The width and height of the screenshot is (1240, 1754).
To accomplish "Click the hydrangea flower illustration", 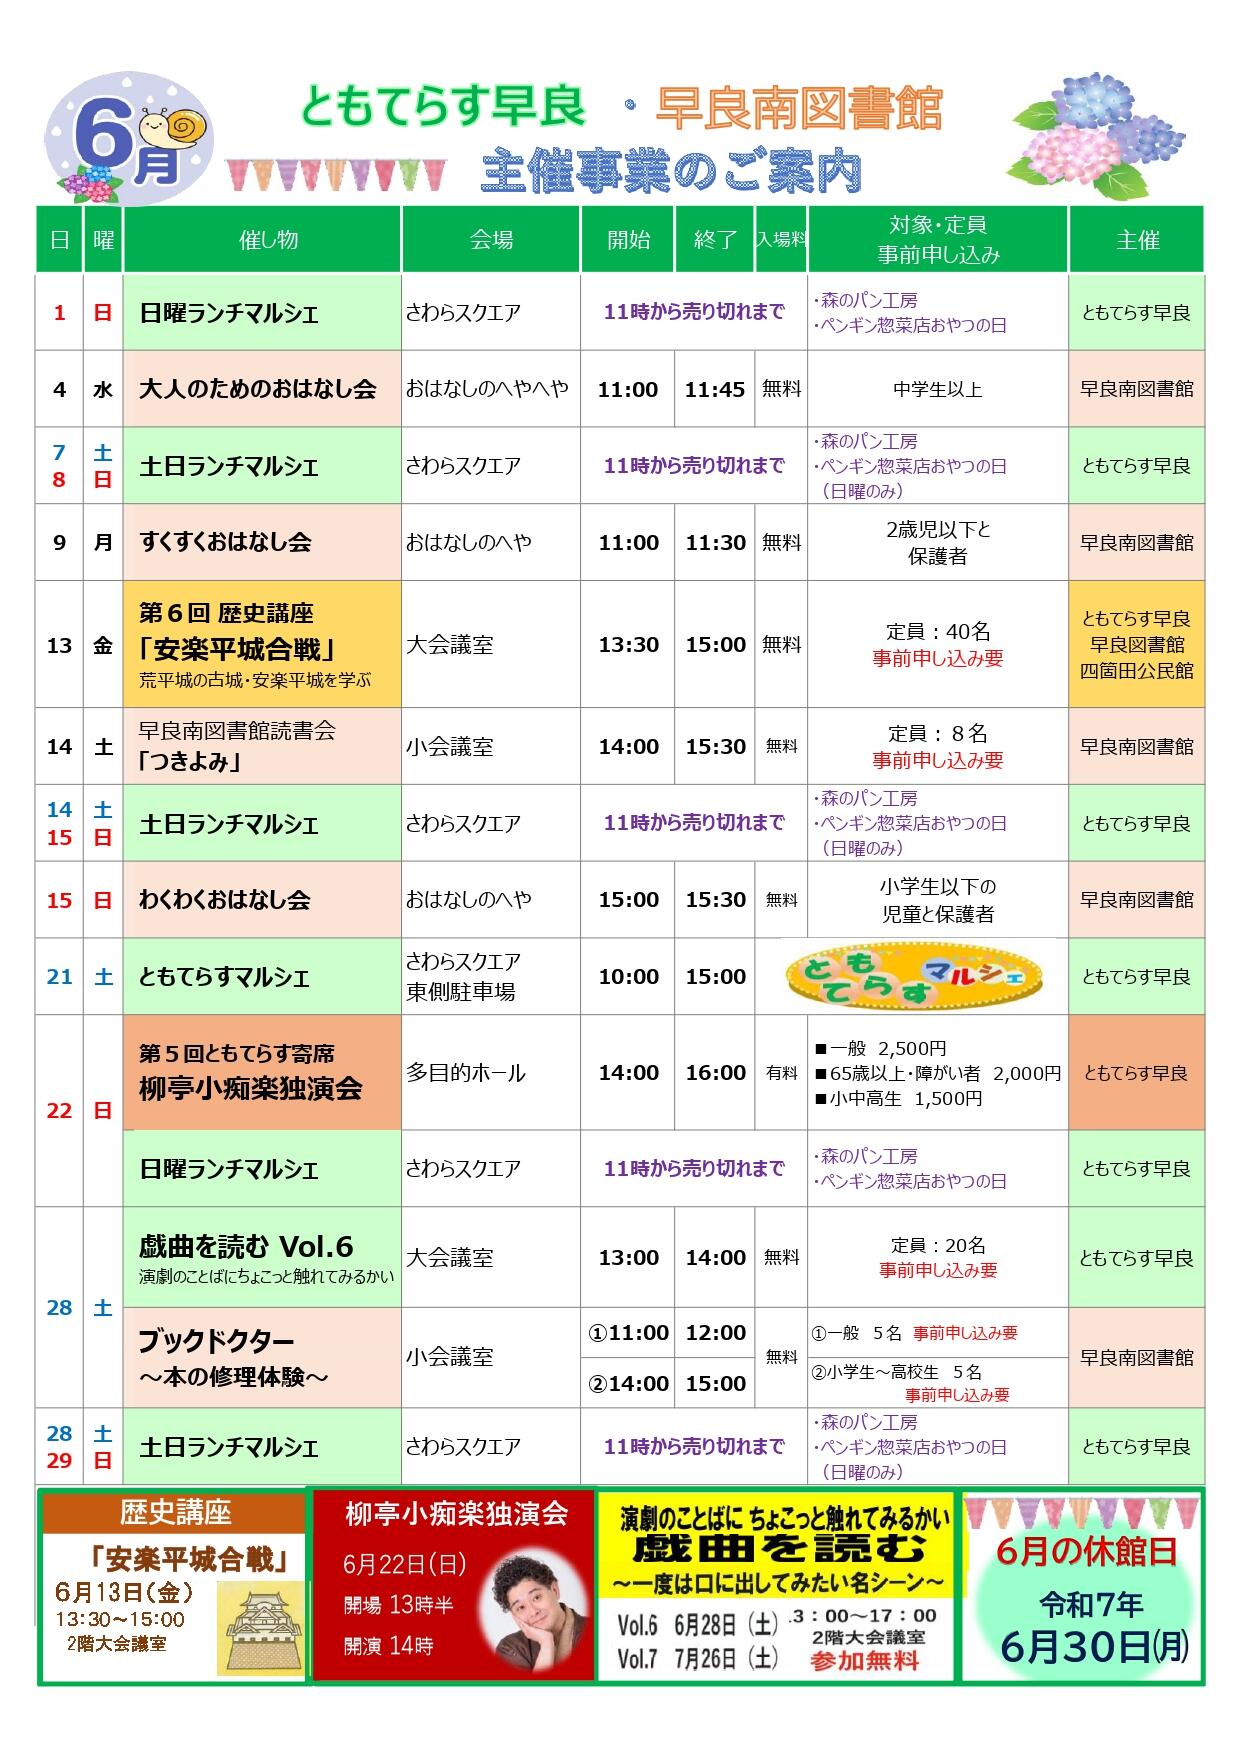I will pos(1097,136).
